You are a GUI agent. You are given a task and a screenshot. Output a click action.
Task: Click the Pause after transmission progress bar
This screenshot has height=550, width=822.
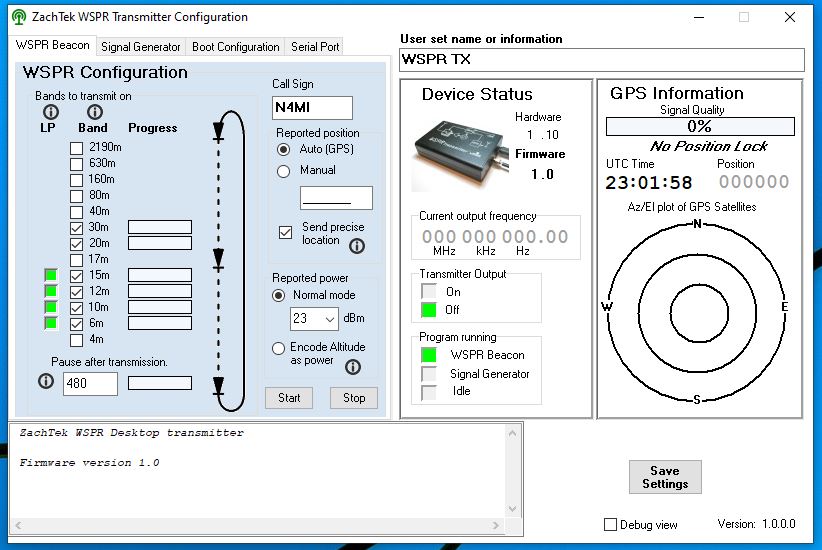coord(160,383)
